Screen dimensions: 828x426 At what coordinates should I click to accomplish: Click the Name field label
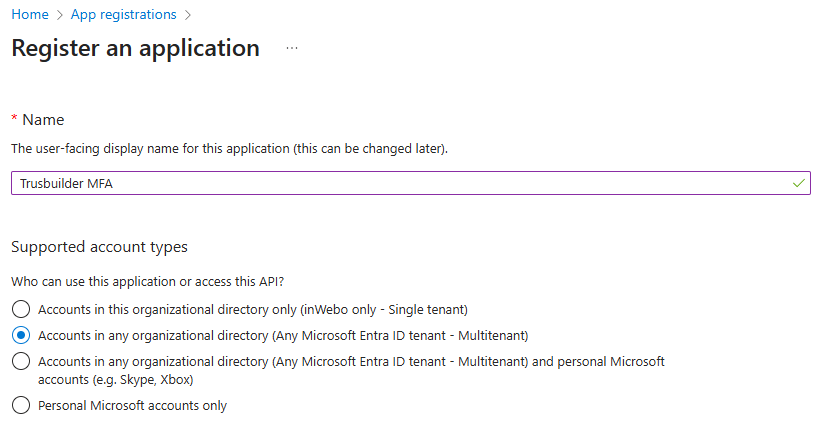pos(43,120)
